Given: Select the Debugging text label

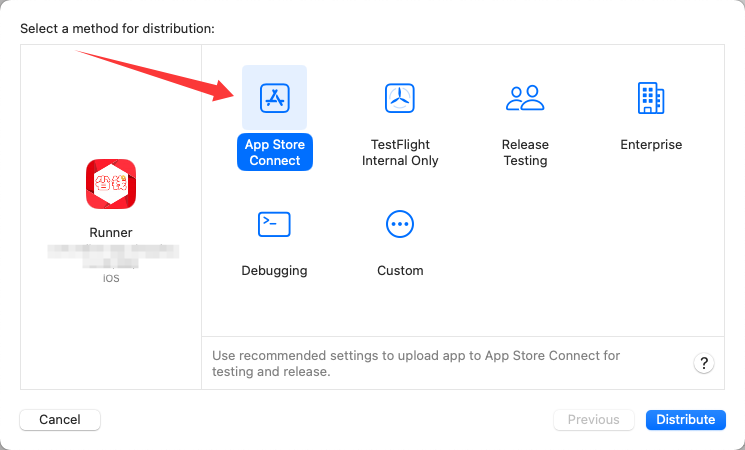Looking at the screenshot, I should 274,271.
